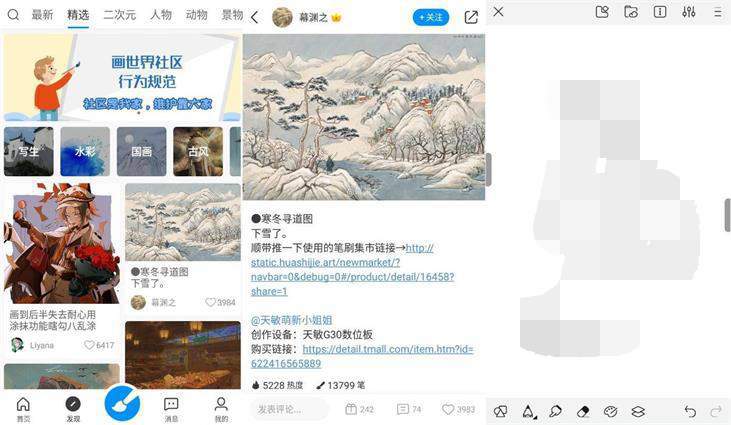Open the search magnifier
This screenshot has width=731, height=425.
click(14, 15)
